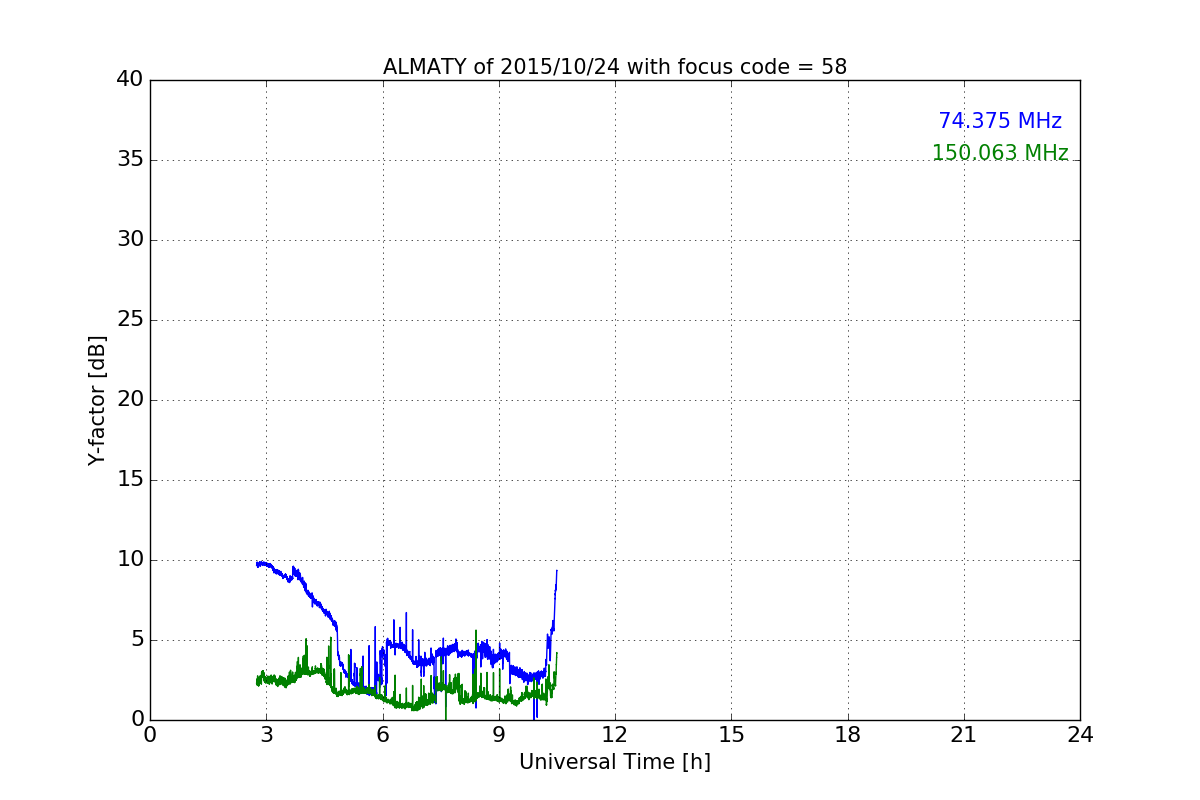Click the 'Universal Time [h]' axis label
Image resolution: width=1200 pixels, height=800 pixels.
615,762
